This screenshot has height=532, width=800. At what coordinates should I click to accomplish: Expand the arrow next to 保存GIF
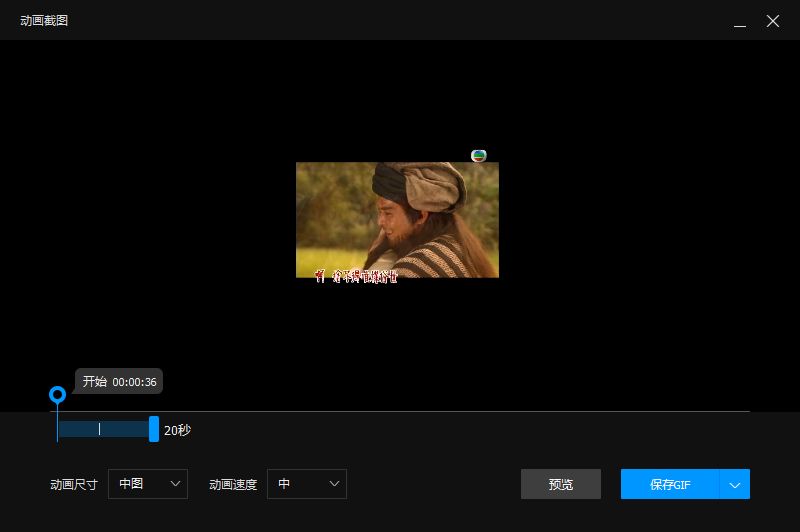735,484
